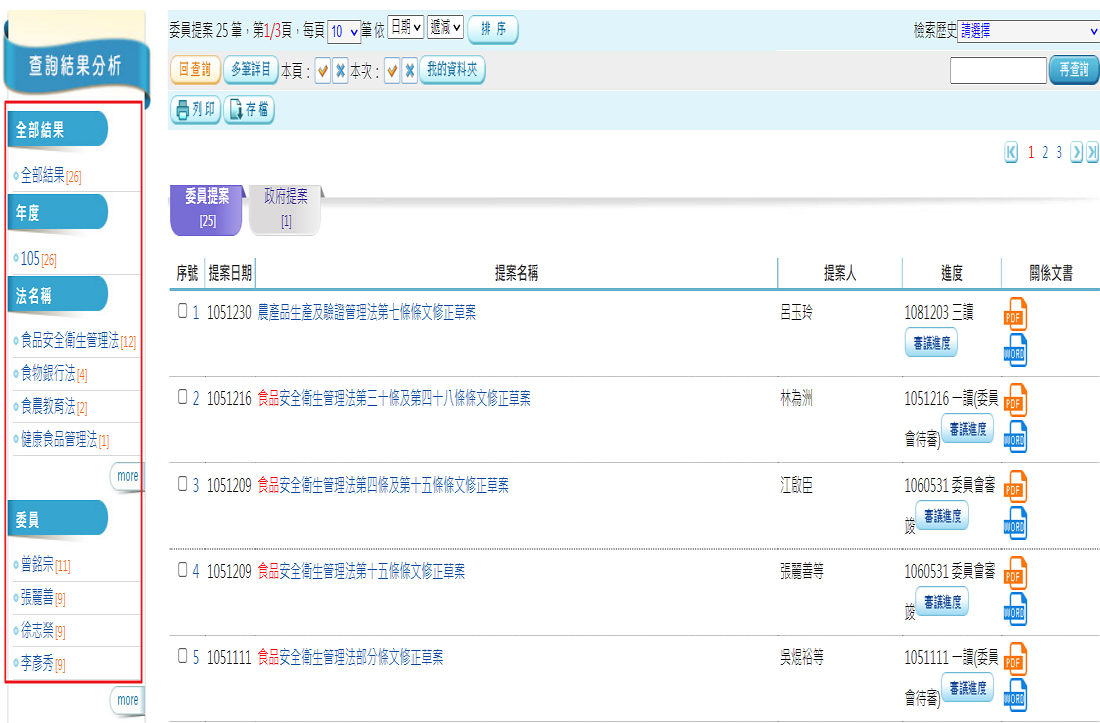1100x723 pixels.
Task: Go to the next page arrow
Action: [1076, 152]
